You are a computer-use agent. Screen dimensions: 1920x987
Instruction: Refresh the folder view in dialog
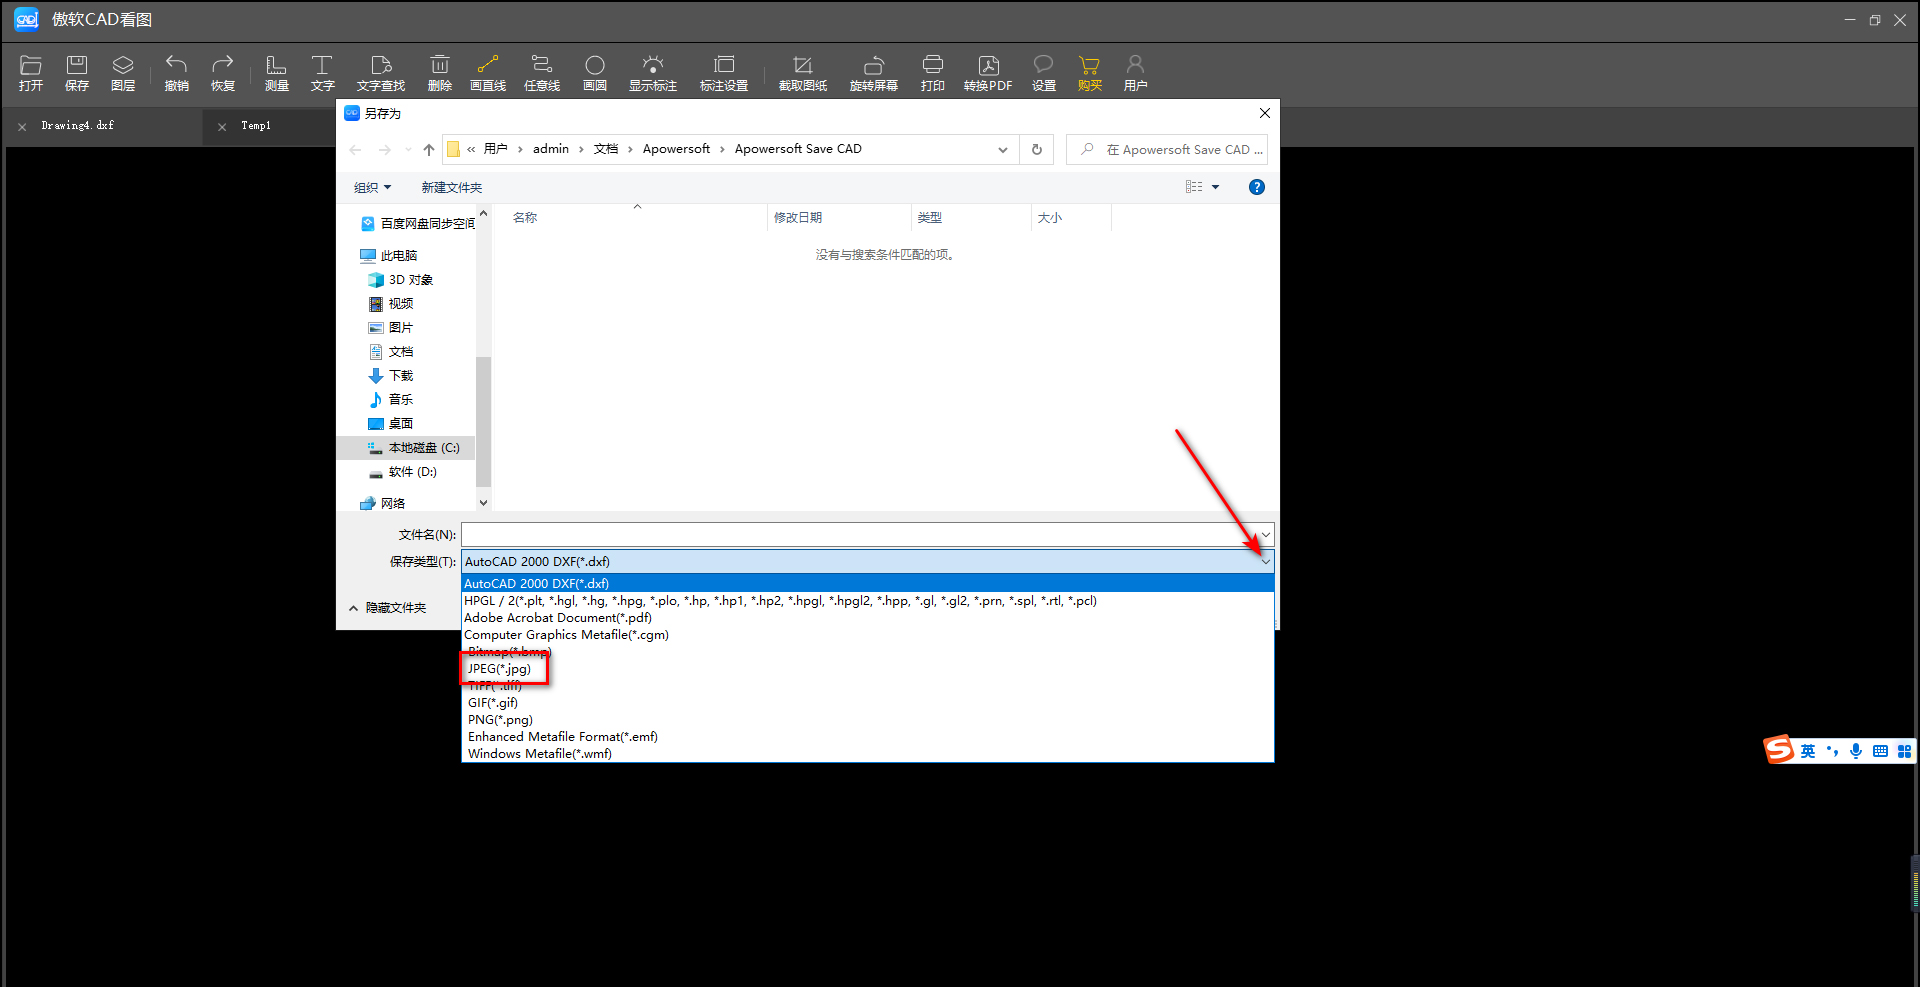[1037, 150]
